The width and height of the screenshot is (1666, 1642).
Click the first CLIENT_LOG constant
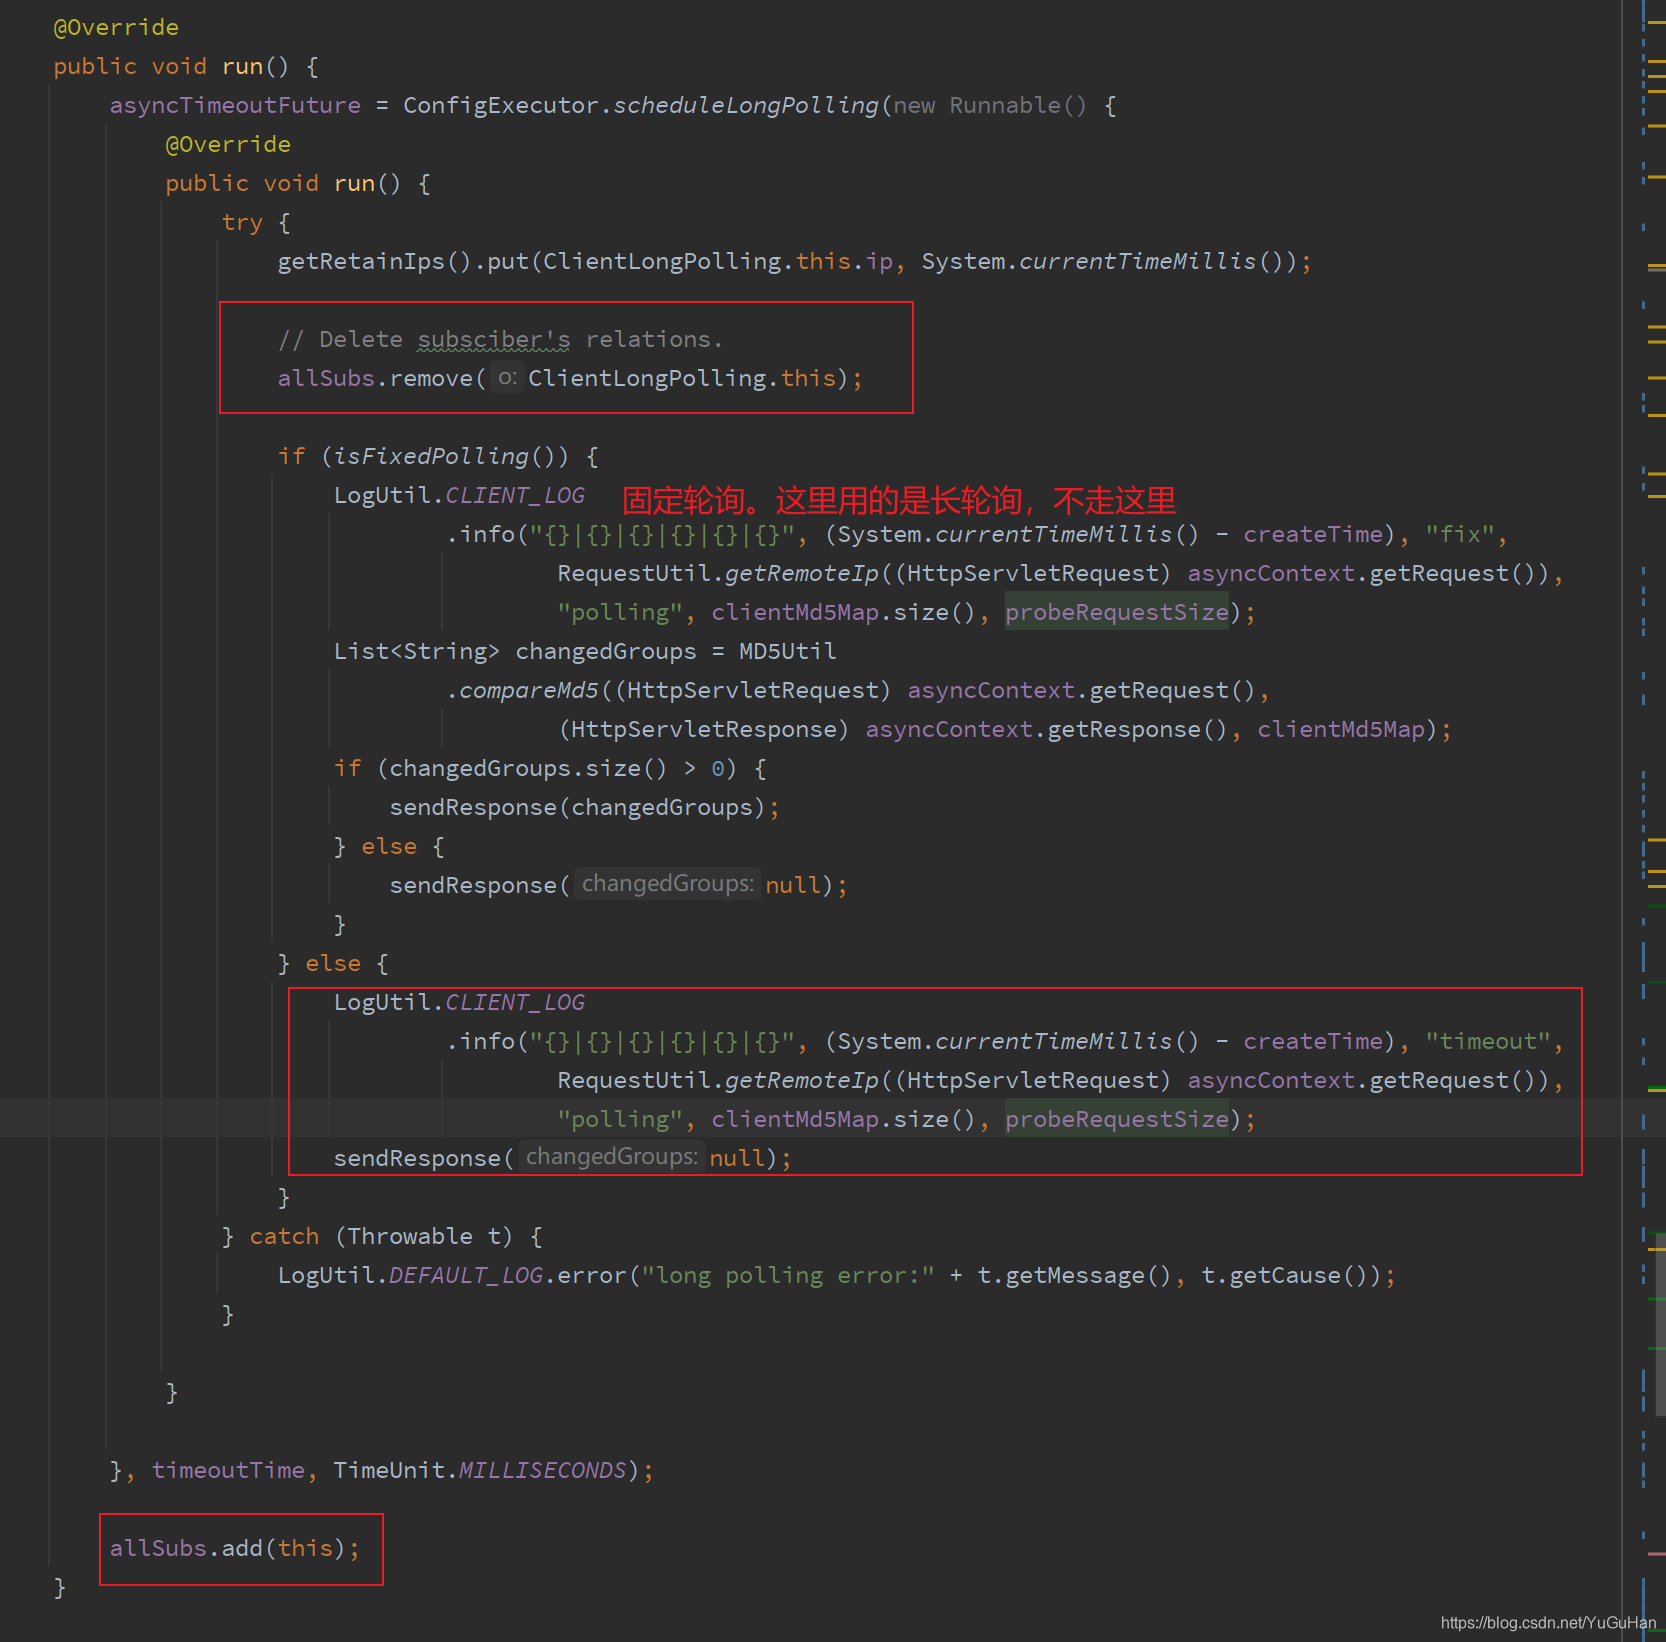(x=515, y=496)
